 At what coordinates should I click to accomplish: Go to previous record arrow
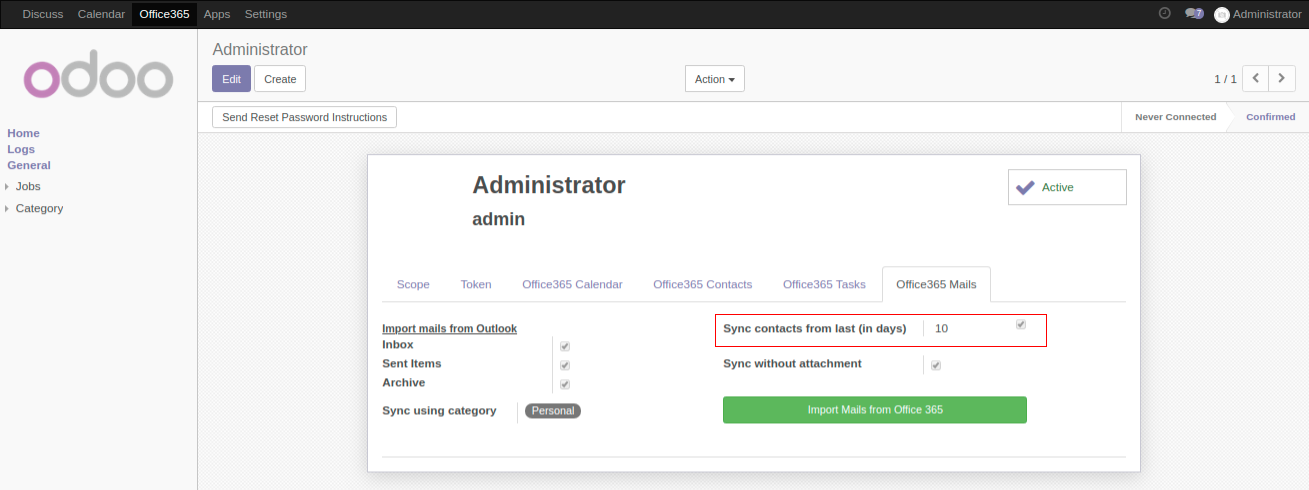[x=1255, y=78]
